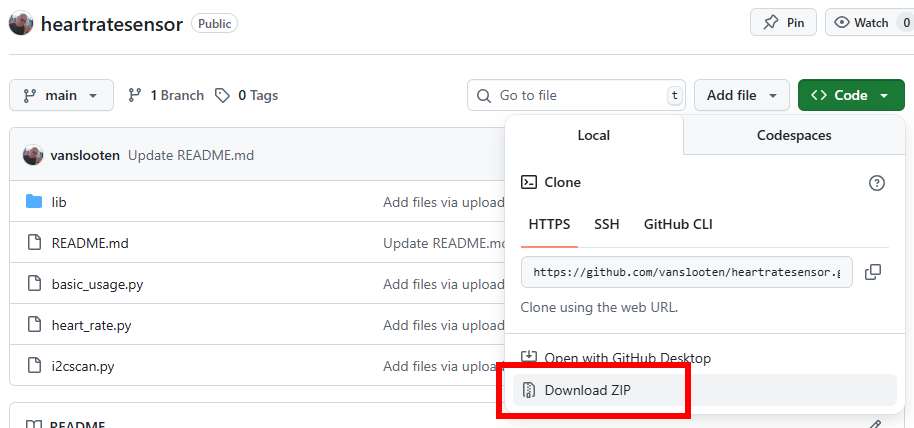Click the GitHub Desktop download icon

coord(529,357)
